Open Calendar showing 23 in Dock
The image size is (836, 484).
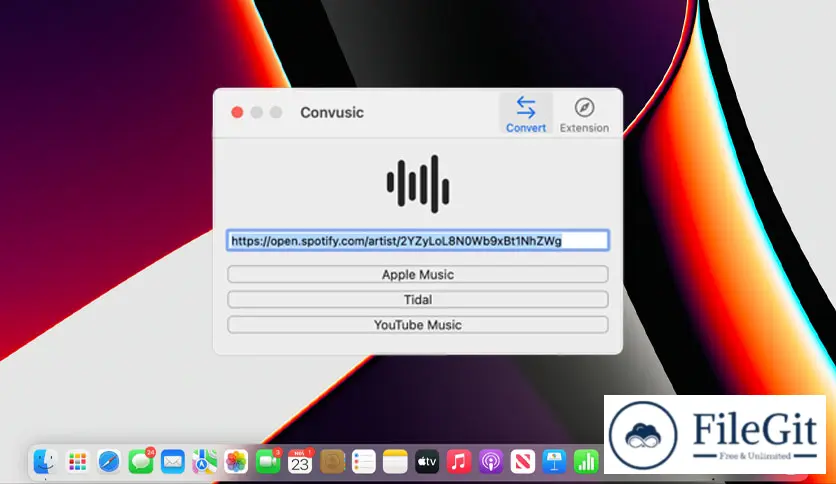coord(300,462)
